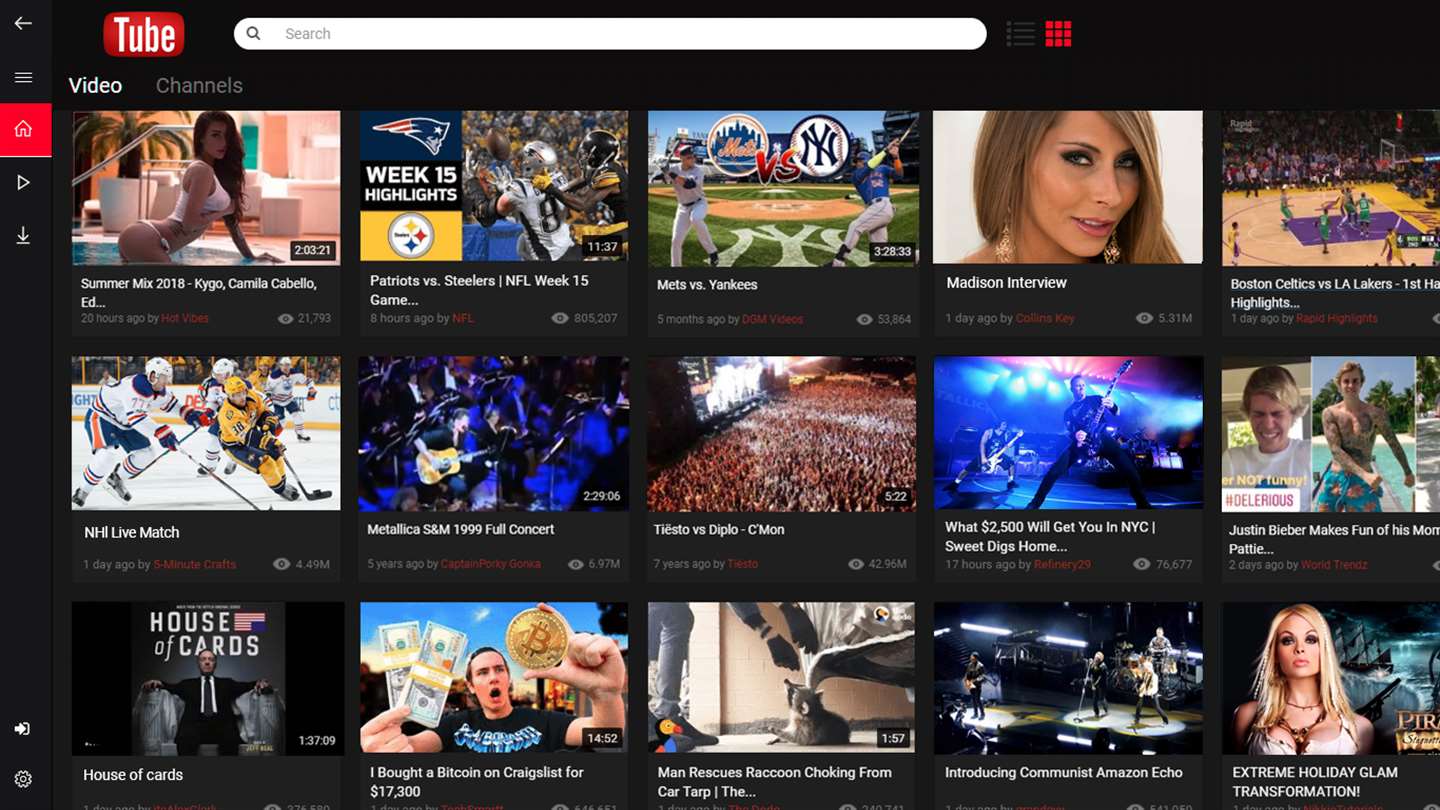Click the Patriots vs. Steelers title text
The image size is (1440, 810).
479,290
